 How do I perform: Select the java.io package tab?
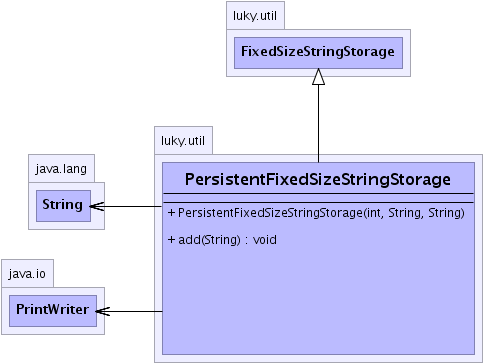coord(27,273)
